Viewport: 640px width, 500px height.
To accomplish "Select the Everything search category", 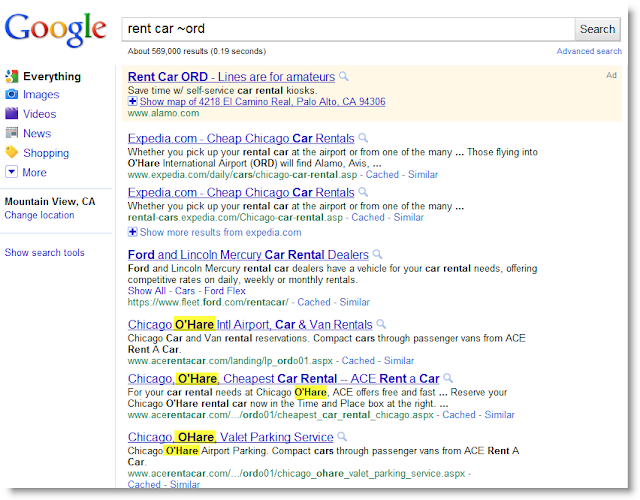I will [52, 76].
